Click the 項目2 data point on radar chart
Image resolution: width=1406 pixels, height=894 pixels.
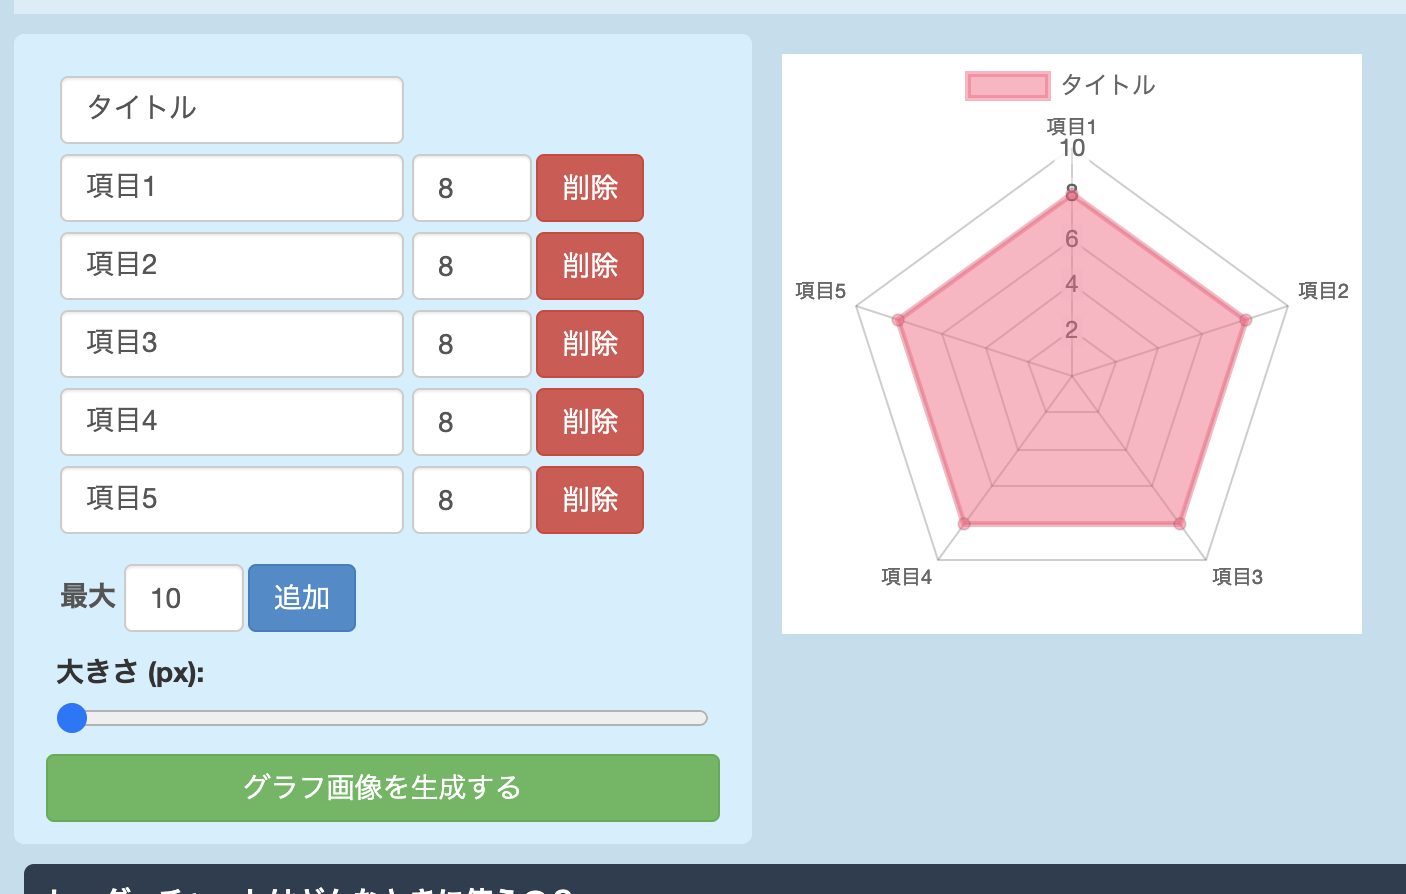[x=1245, y=320]
